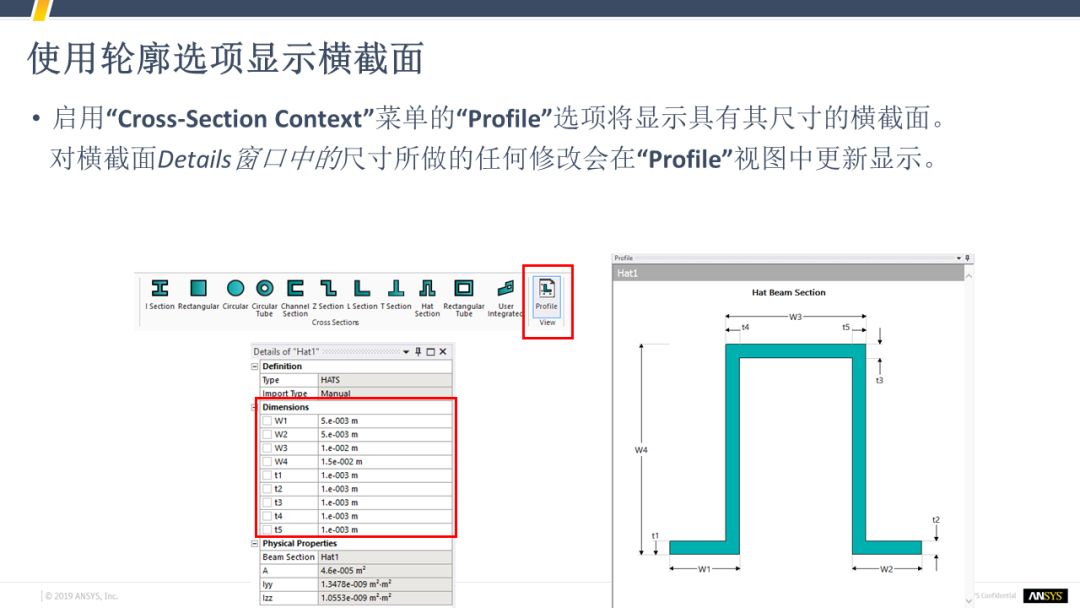Viewport: 1080px width, 608px height.
Task: Select the area A value 4.6e-005 m²
Action: 385,570
